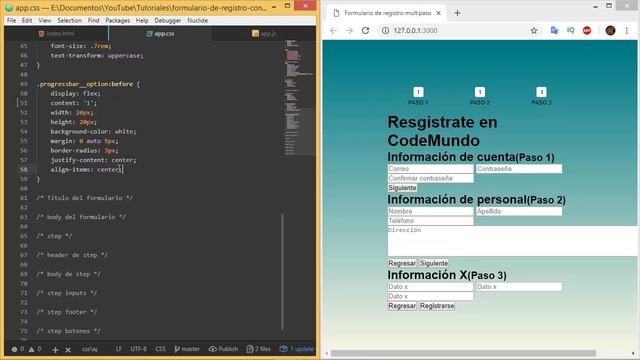This screenshot has width=640, height=360.
Task: Click the 'content: '1';' line in editor
Action: pyautogui.click(x=74, y=103)
